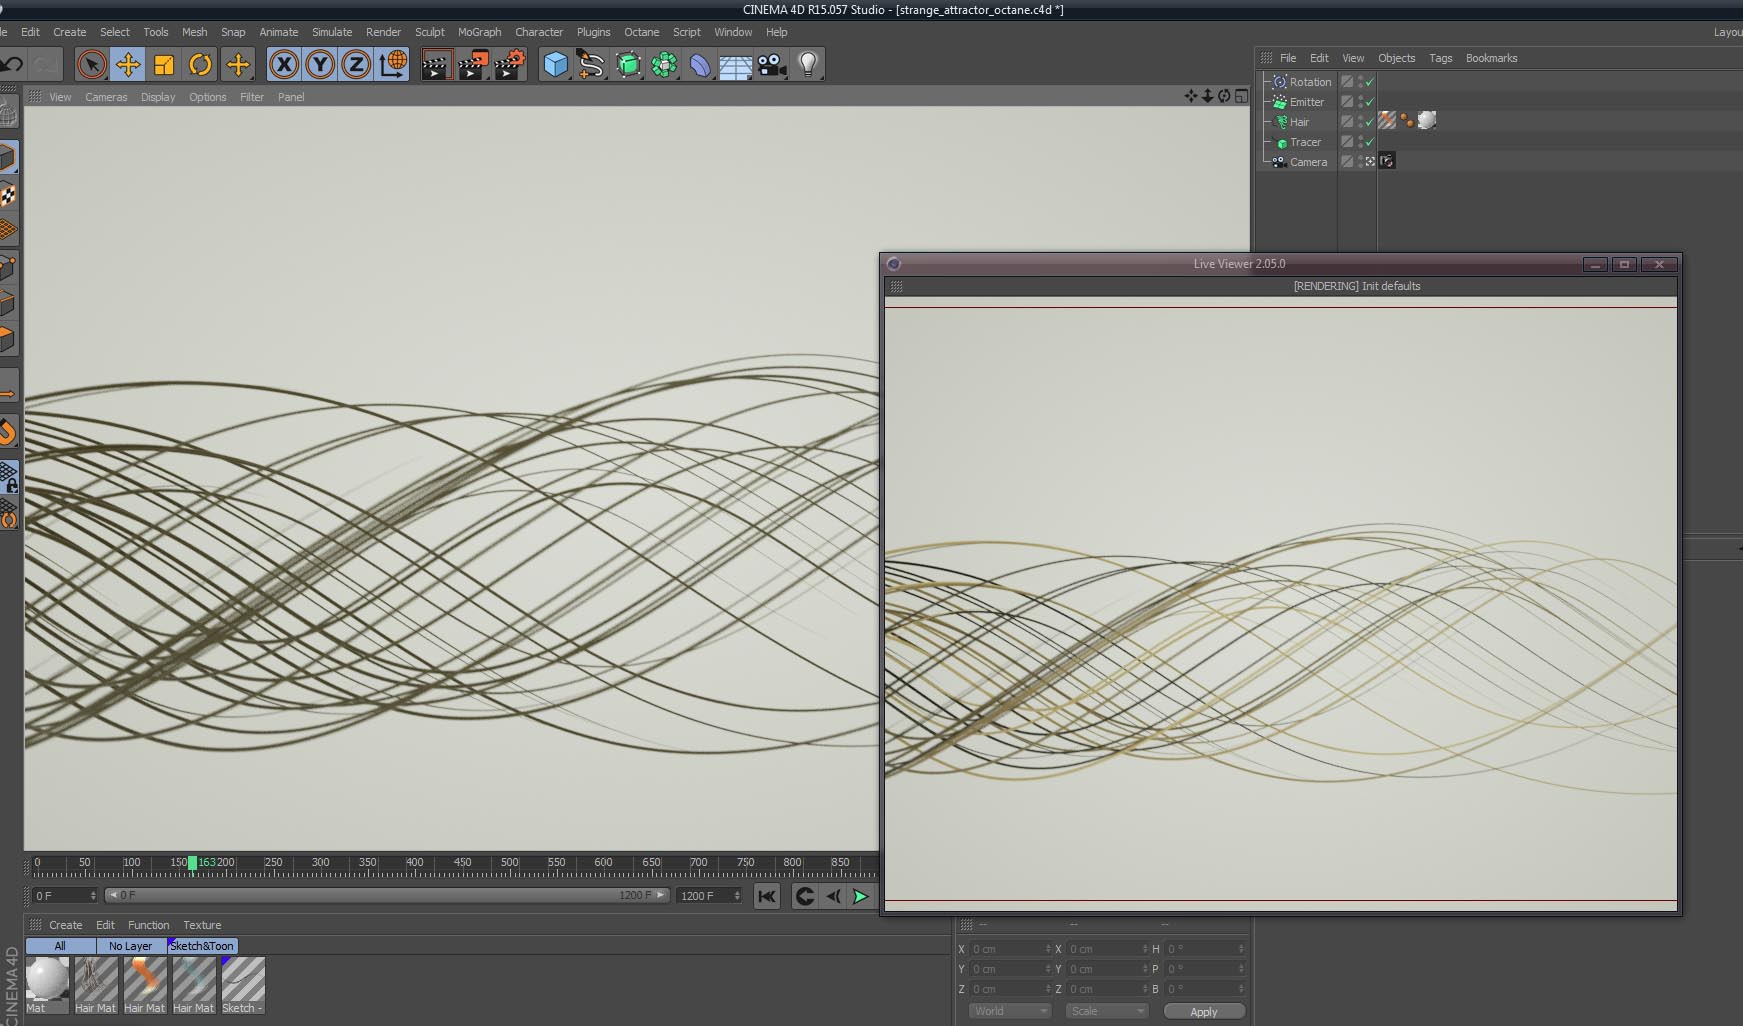Toggle the green checkmark for Emitter

1370,102
